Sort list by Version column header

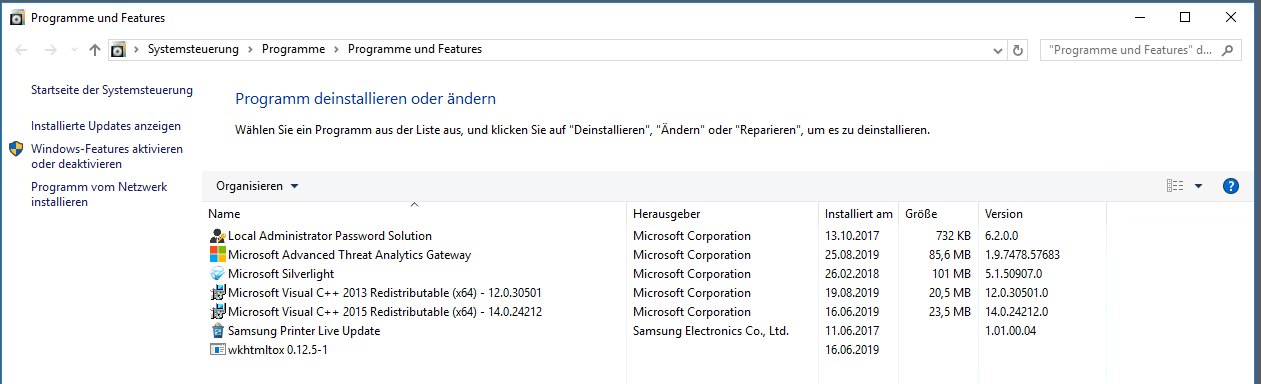[x=1043, y=214]
